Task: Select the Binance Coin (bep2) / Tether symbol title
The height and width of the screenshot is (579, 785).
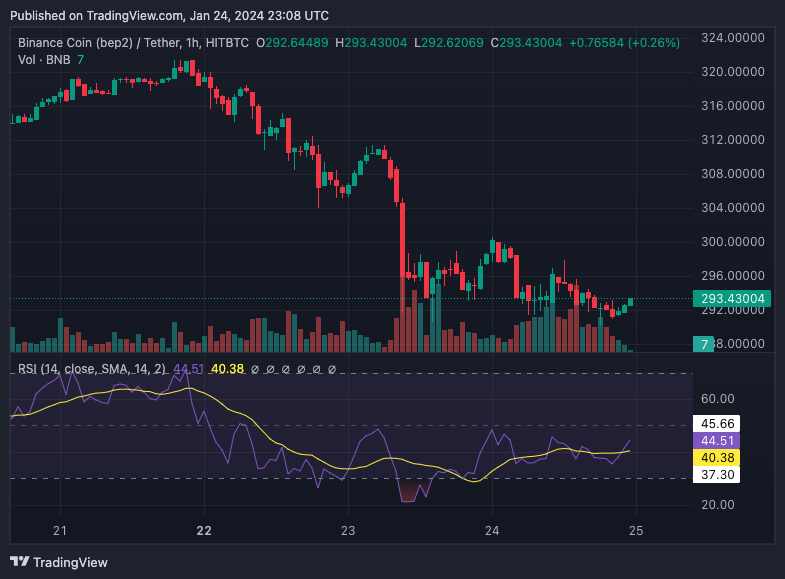Action: (x=133, y=43)
